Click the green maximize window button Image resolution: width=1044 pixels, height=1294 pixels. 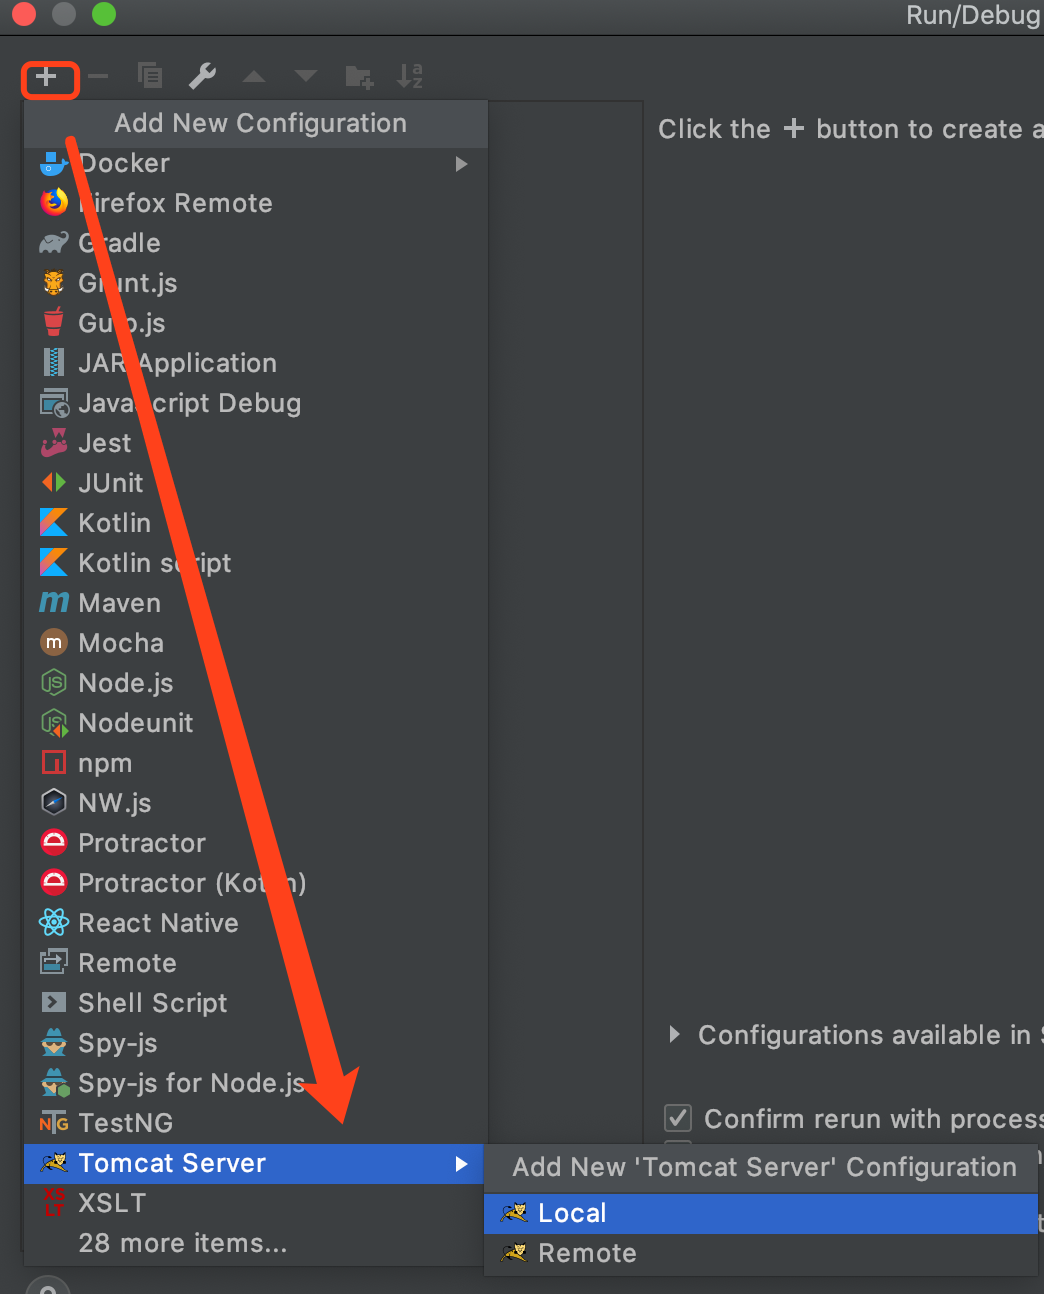coord(103,14)
